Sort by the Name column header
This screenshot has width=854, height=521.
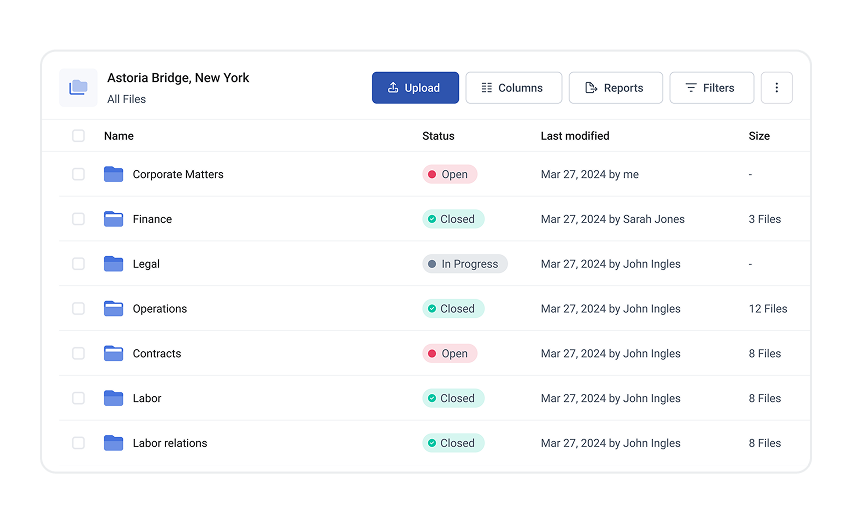[x=118, y=136]
